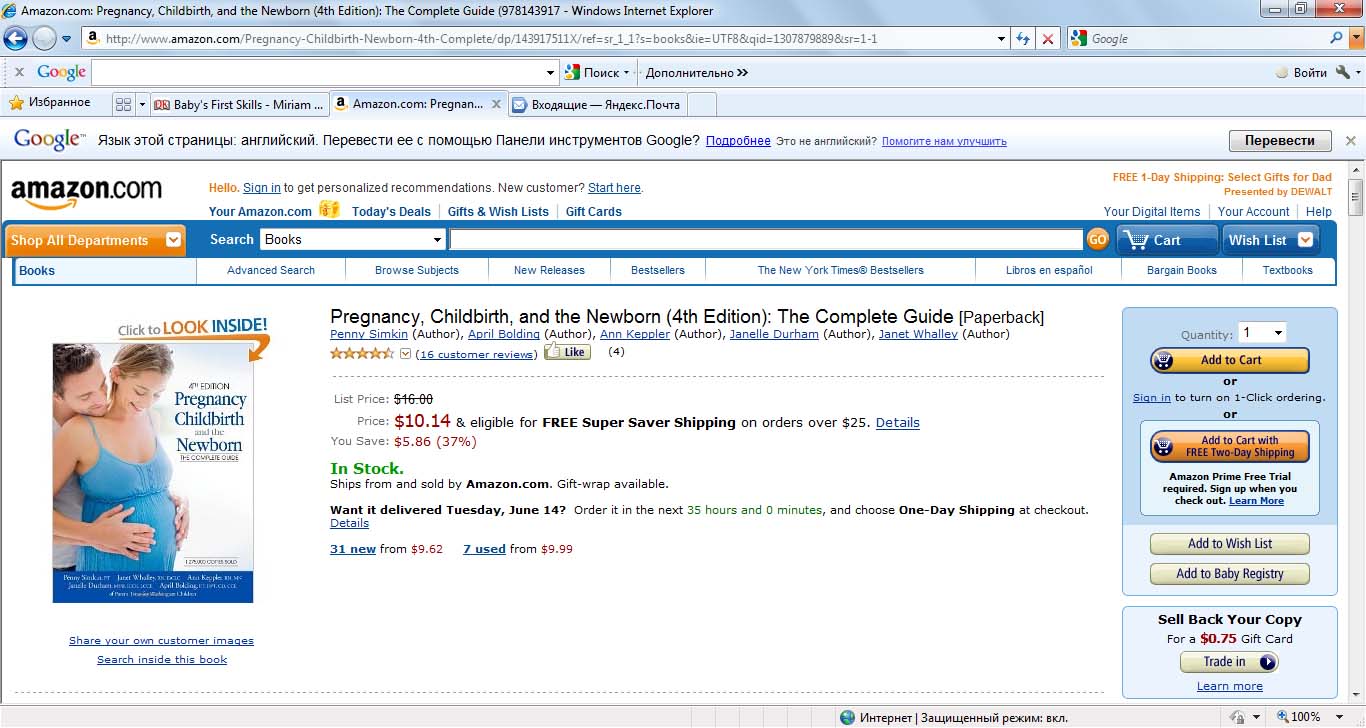Open the Подробнее link in translate bar
This screenshot has width=1366, height=728.
point(738,141)
